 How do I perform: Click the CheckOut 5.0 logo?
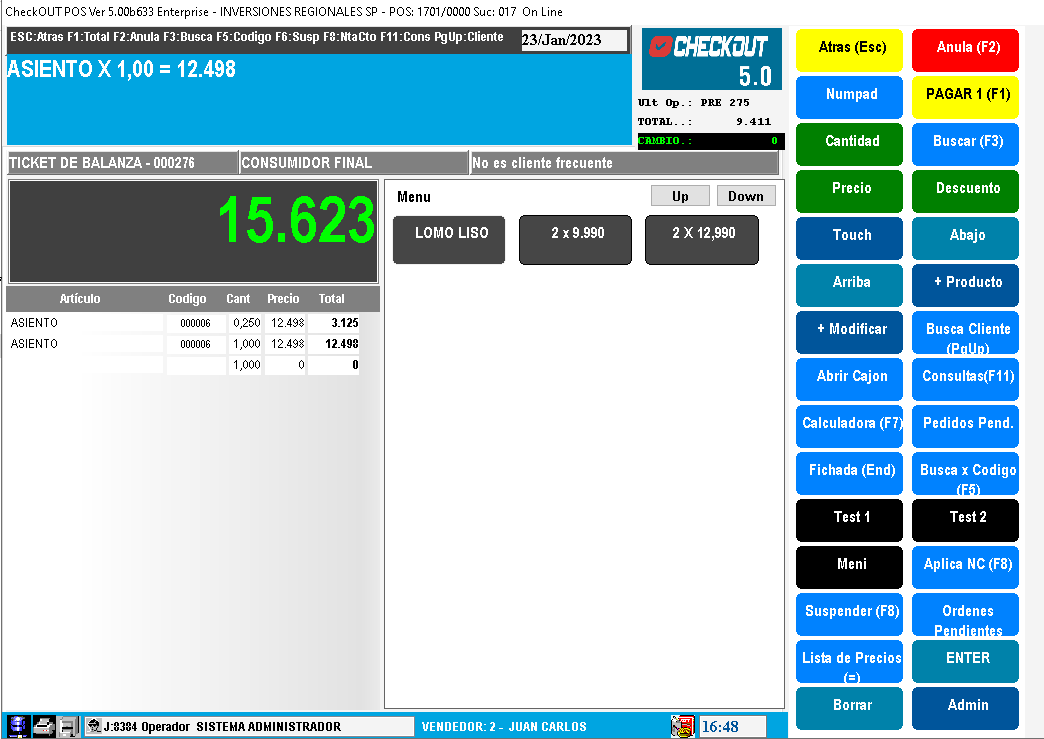point(711,59)
